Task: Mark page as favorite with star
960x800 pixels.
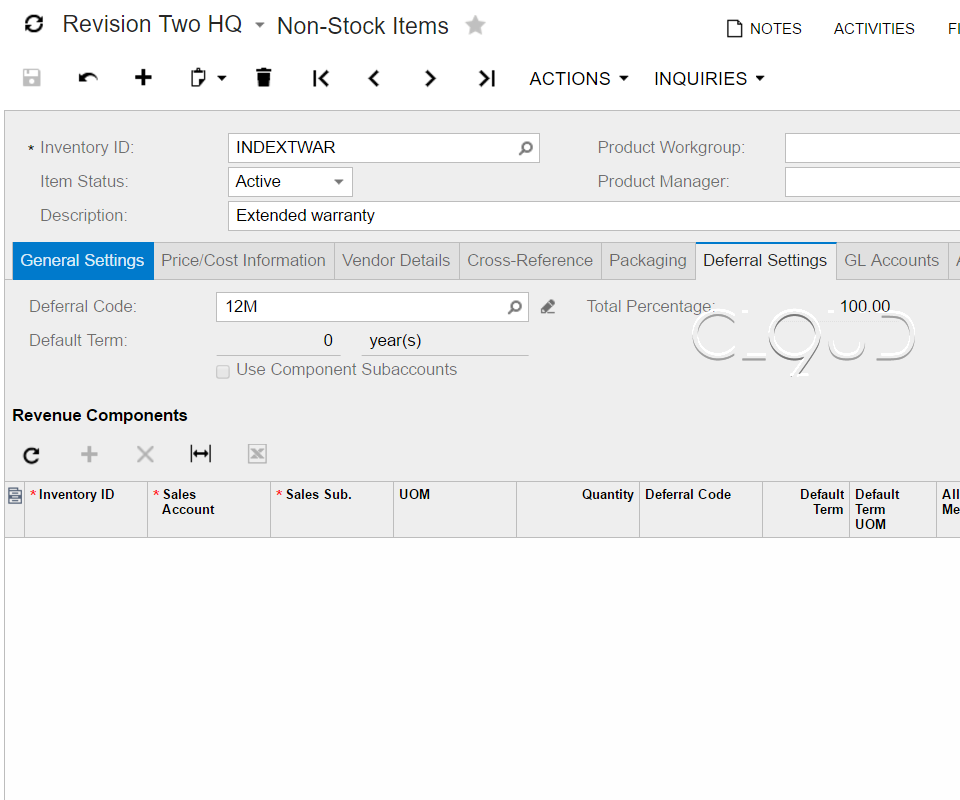Action: tap(476, 25)
